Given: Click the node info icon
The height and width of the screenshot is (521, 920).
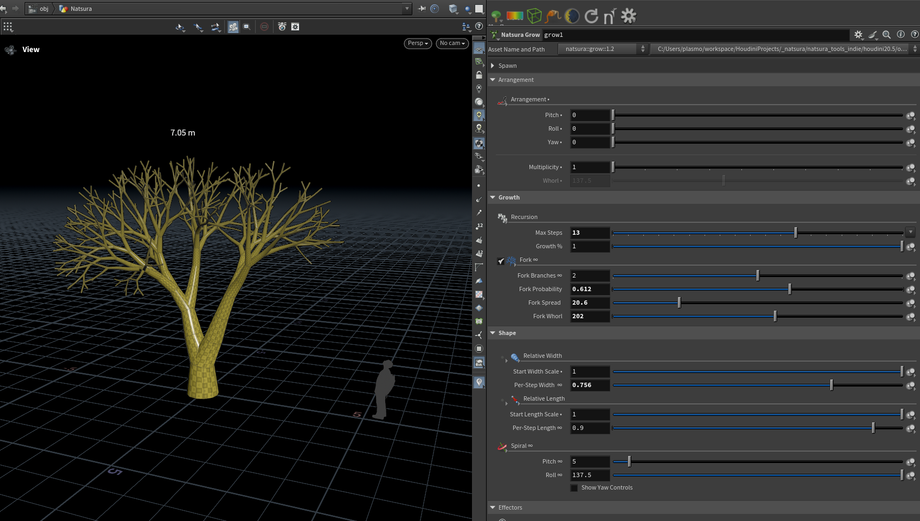Looking at the screenshot, I should (900, 35).
